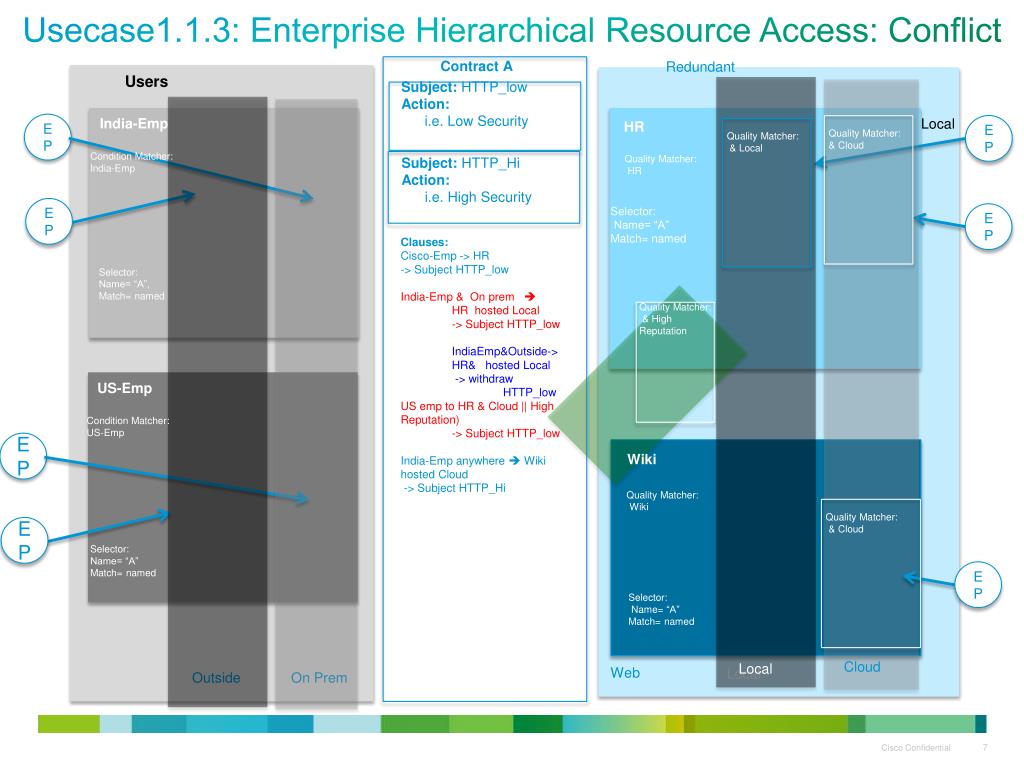Click the Selector text inside HR box
Viewport: 1024px width, 768px height.
[648, 225]
